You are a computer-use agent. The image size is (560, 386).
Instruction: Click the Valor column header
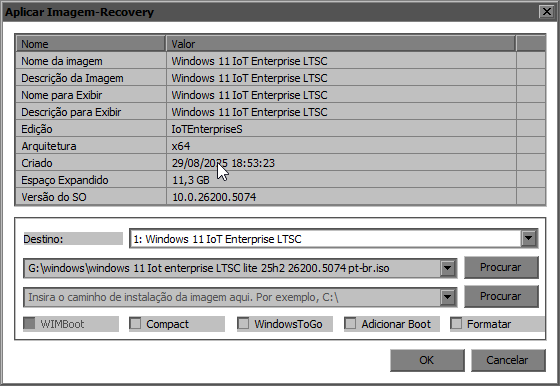[341, 44]
